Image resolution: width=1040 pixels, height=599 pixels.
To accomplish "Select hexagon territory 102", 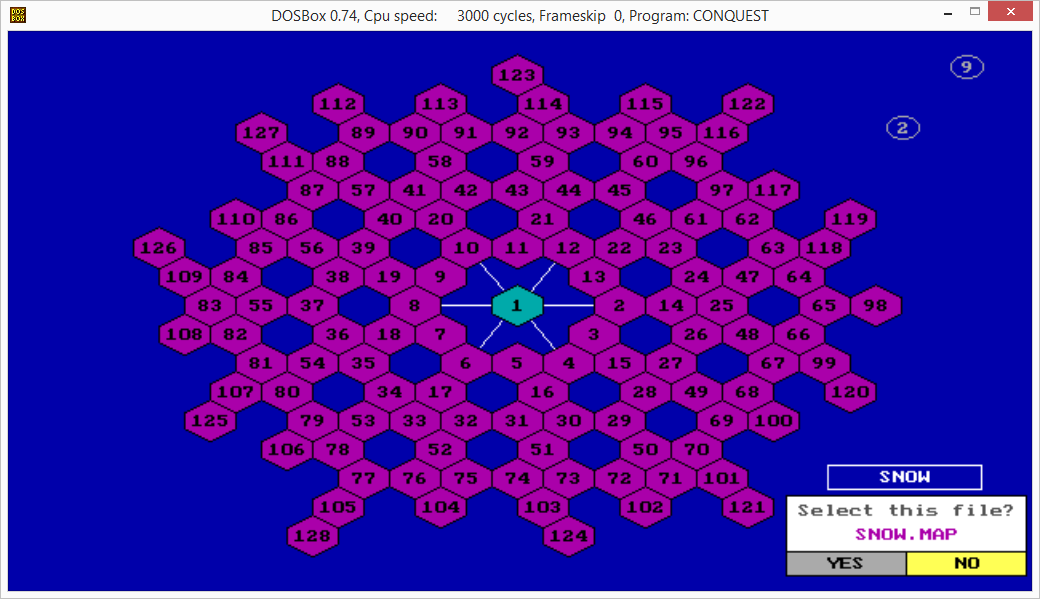I will pos(645,507).
